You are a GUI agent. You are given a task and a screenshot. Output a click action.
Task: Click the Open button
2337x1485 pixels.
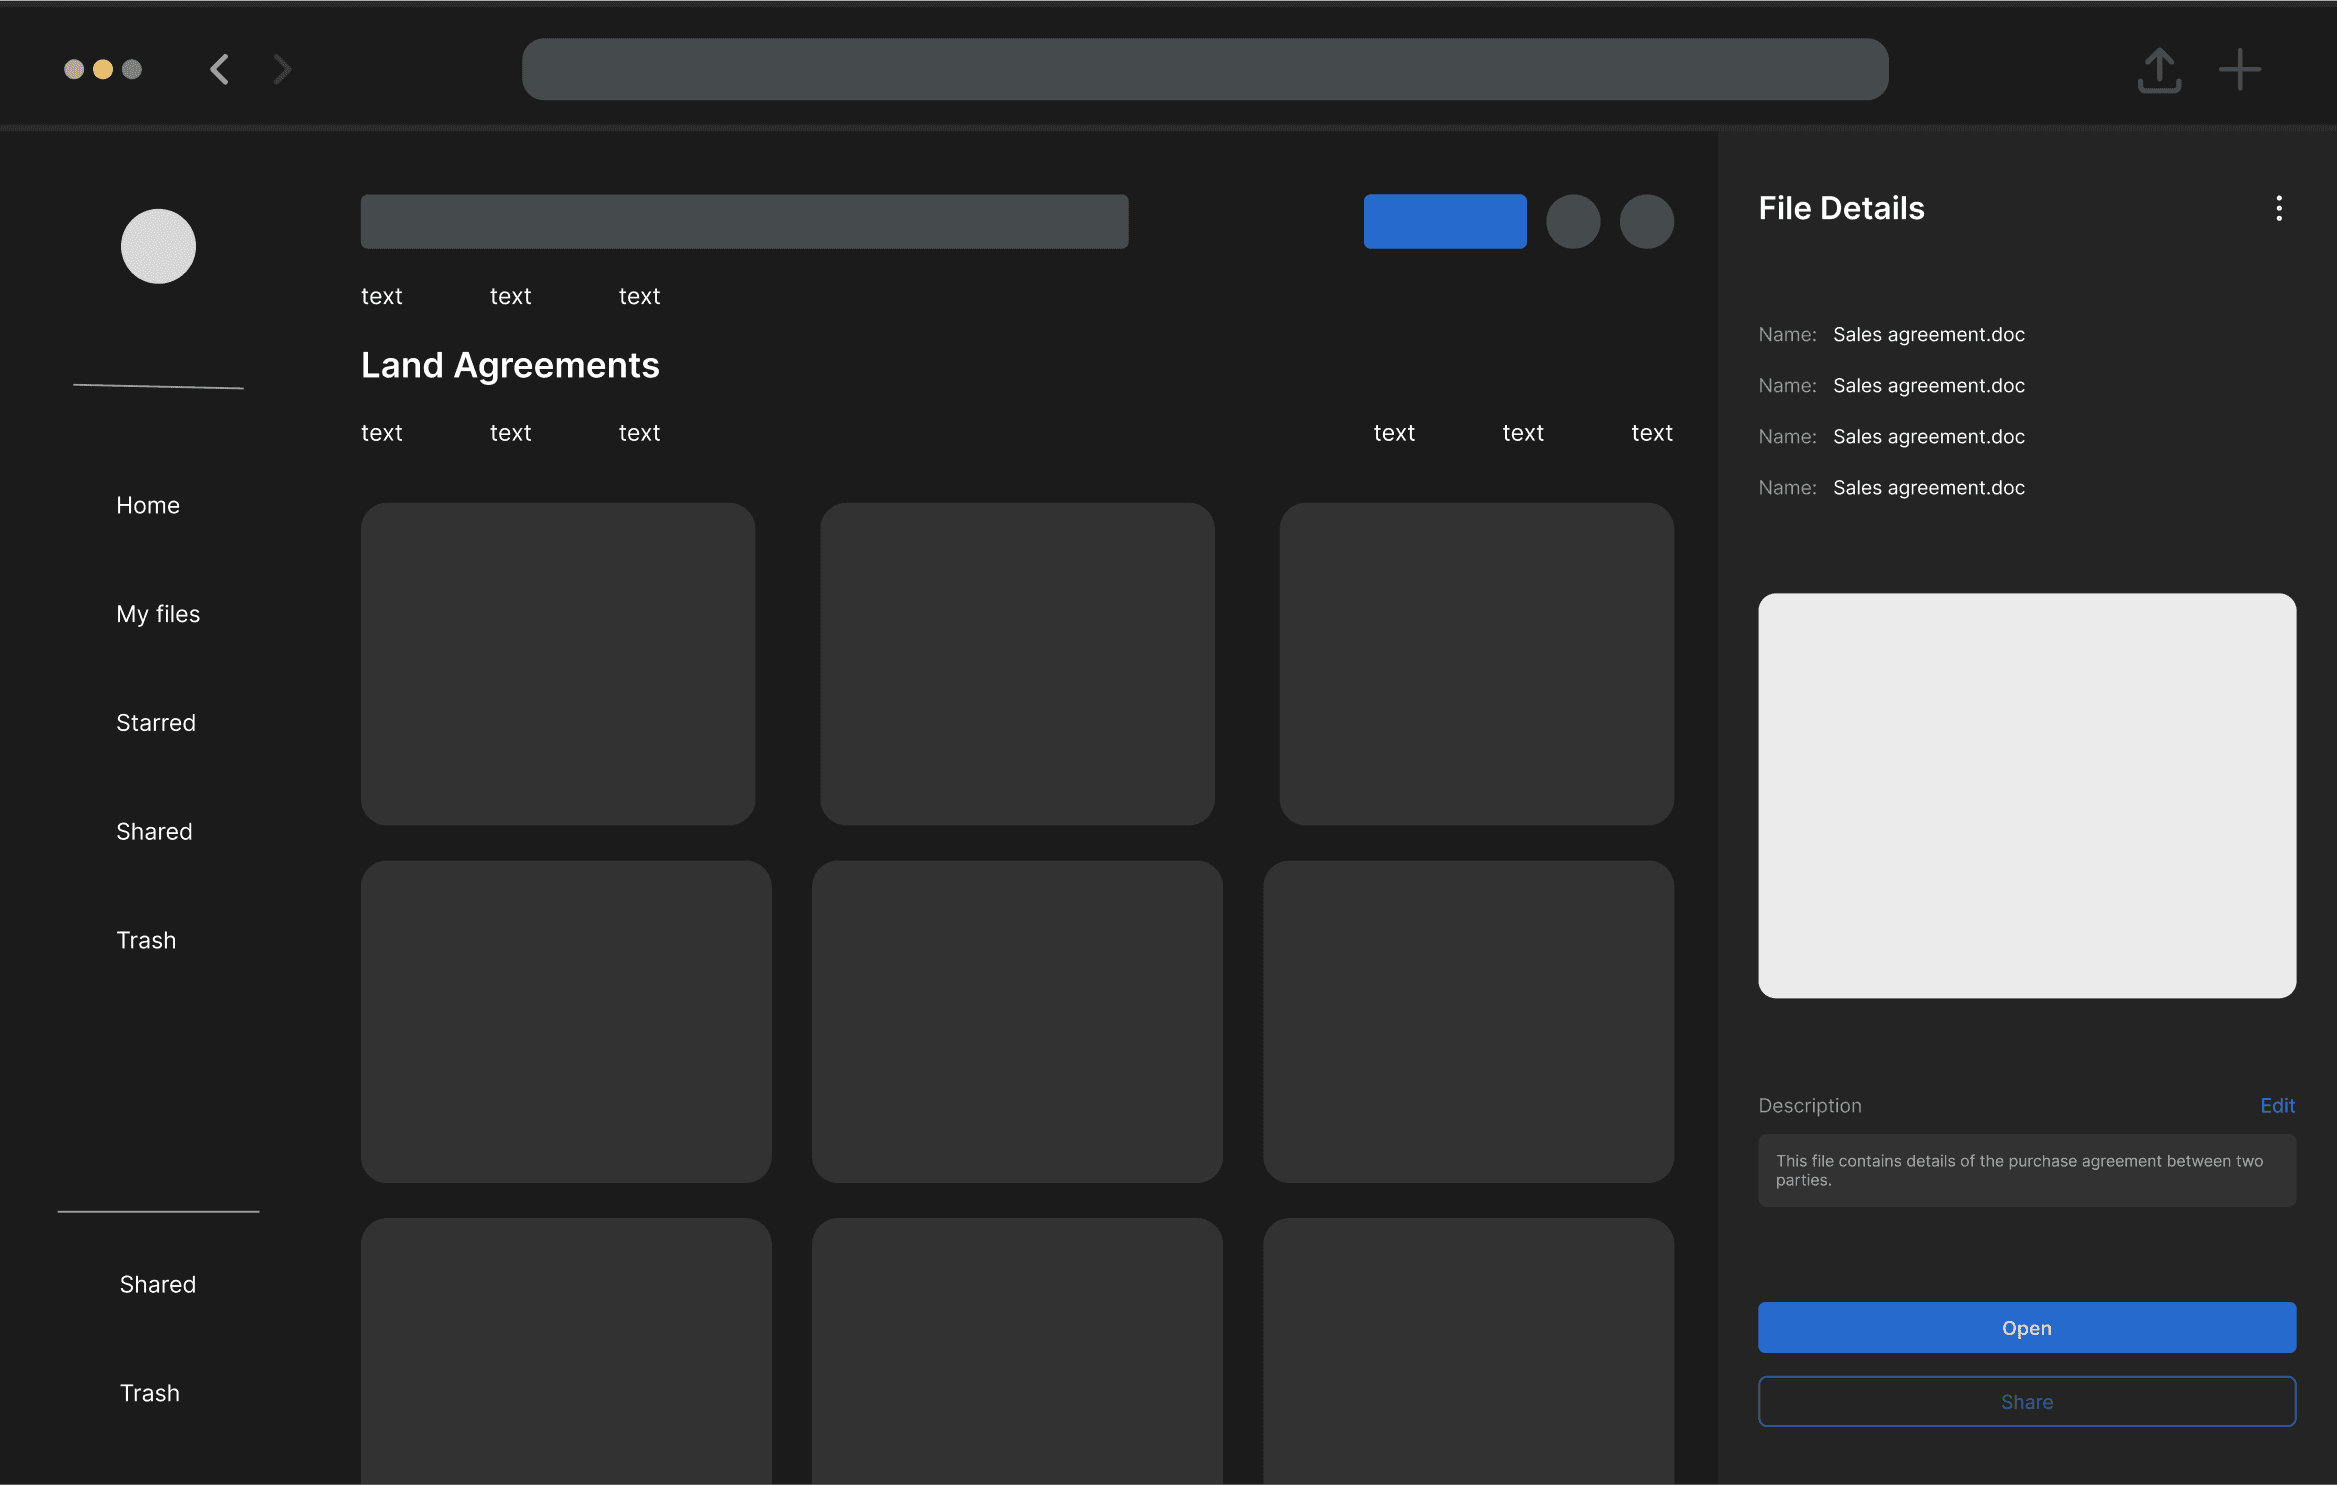pos(2027,1328)
